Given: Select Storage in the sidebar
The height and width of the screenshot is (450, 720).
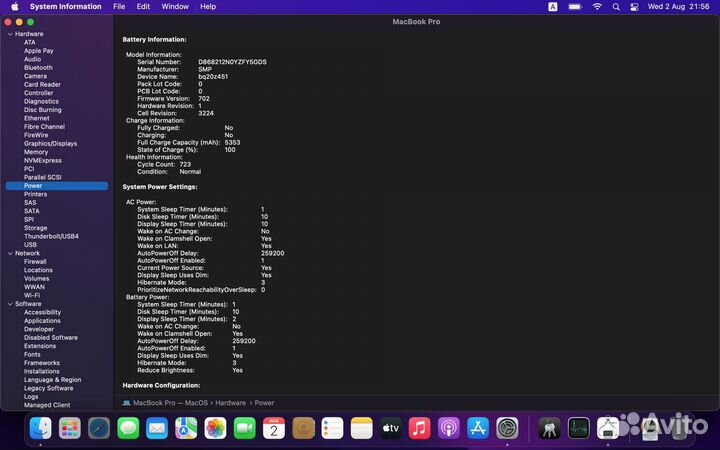Looking at the screenshot, I should coord(35,228).
